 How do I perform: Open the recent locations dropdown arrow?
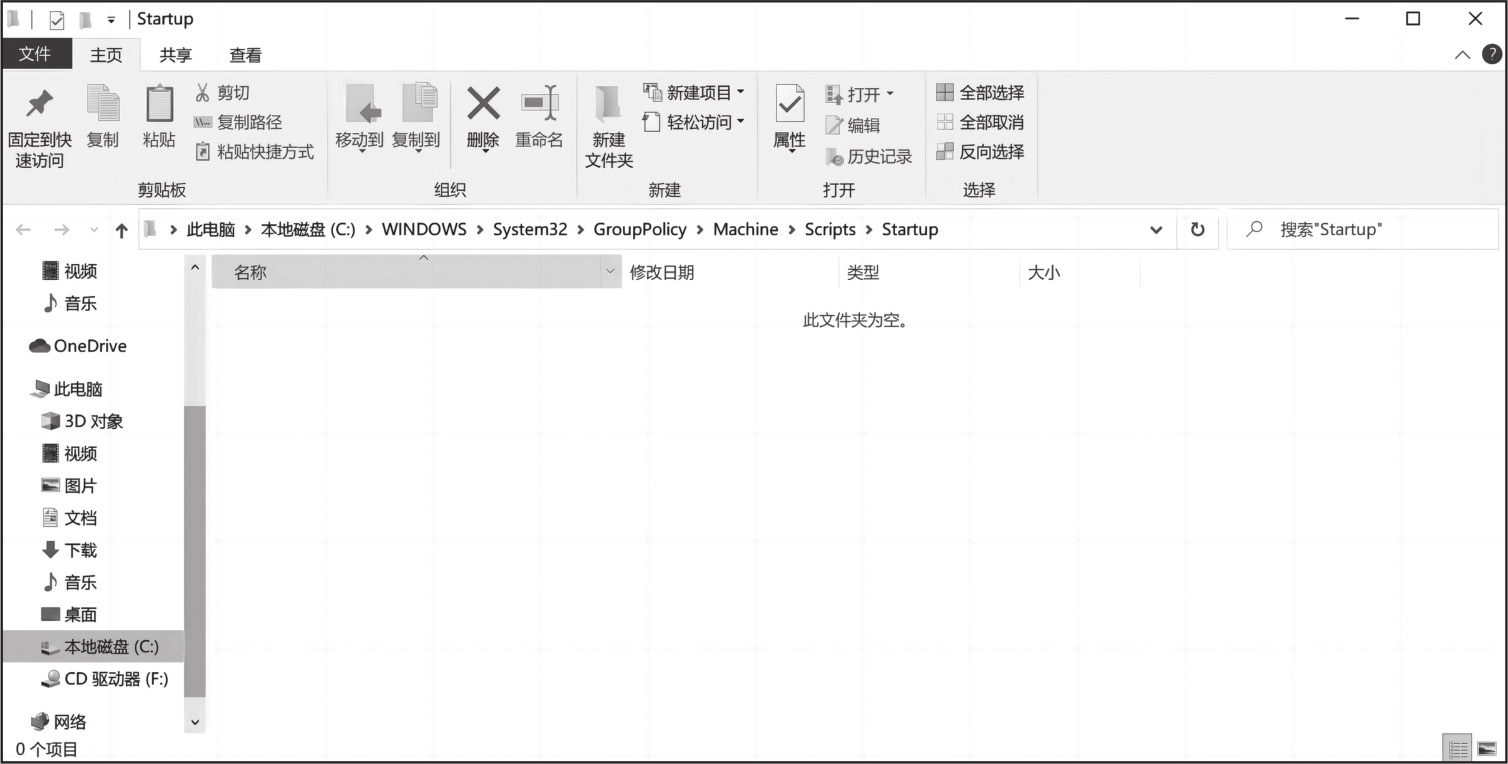94,230
